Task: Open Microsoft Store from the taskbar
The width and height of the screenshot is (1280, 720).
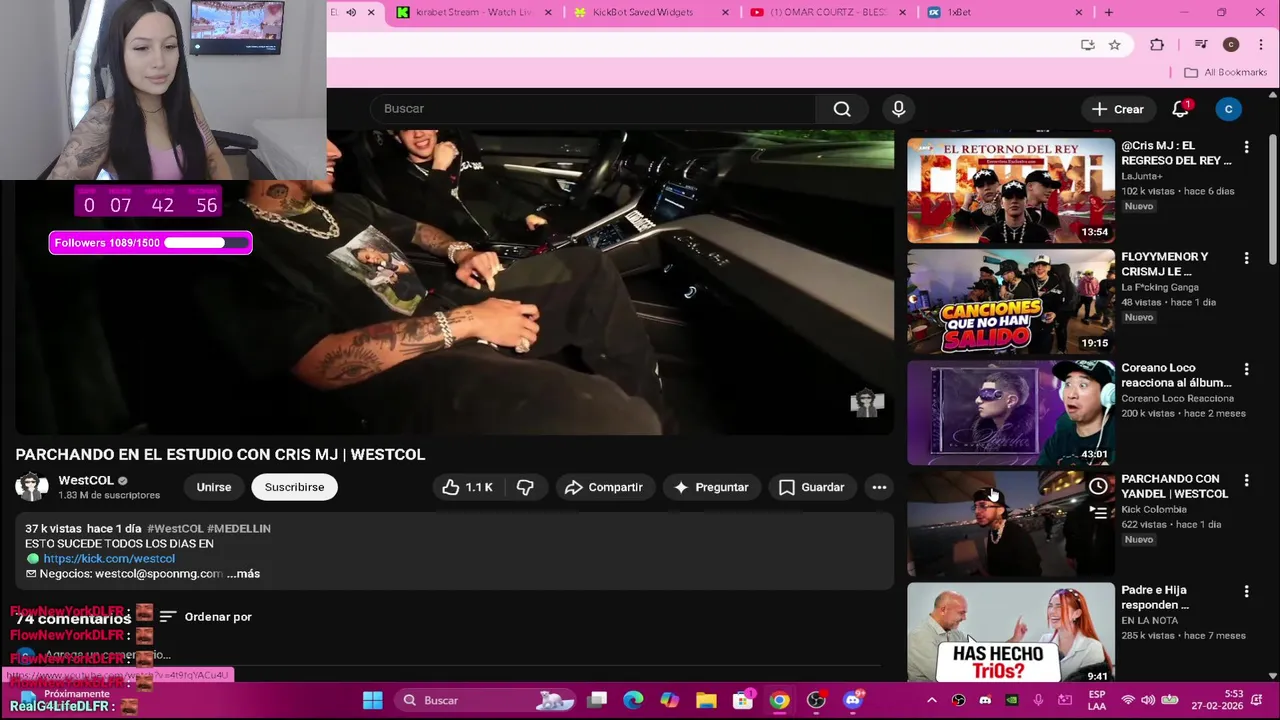Action: [x=743, y=700]
